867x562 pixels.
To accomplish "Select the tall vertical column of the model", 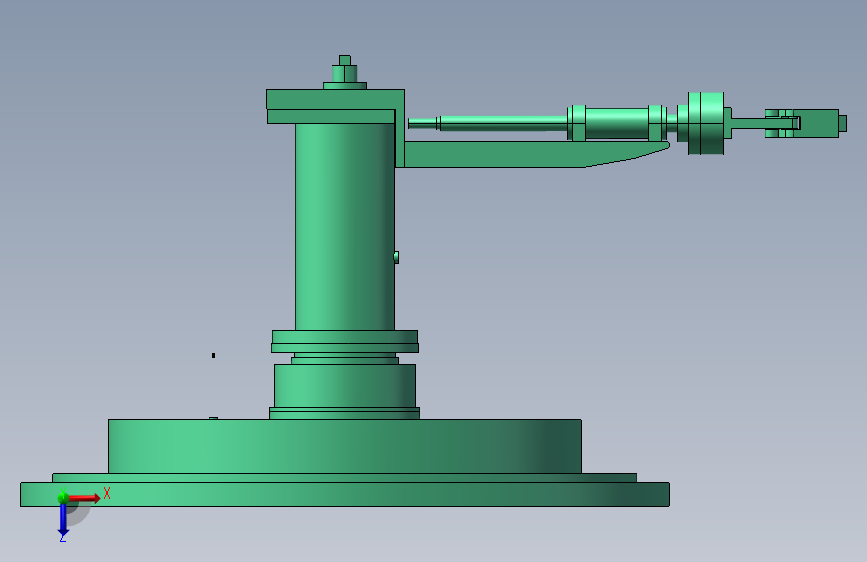I will click(344, 227).
